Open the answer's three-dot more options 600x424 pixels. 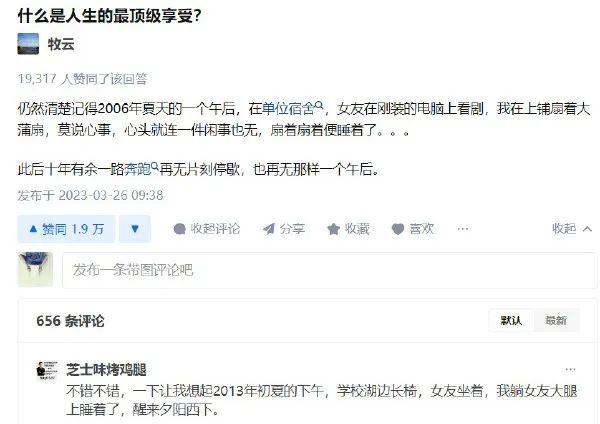tap(463, 229)
